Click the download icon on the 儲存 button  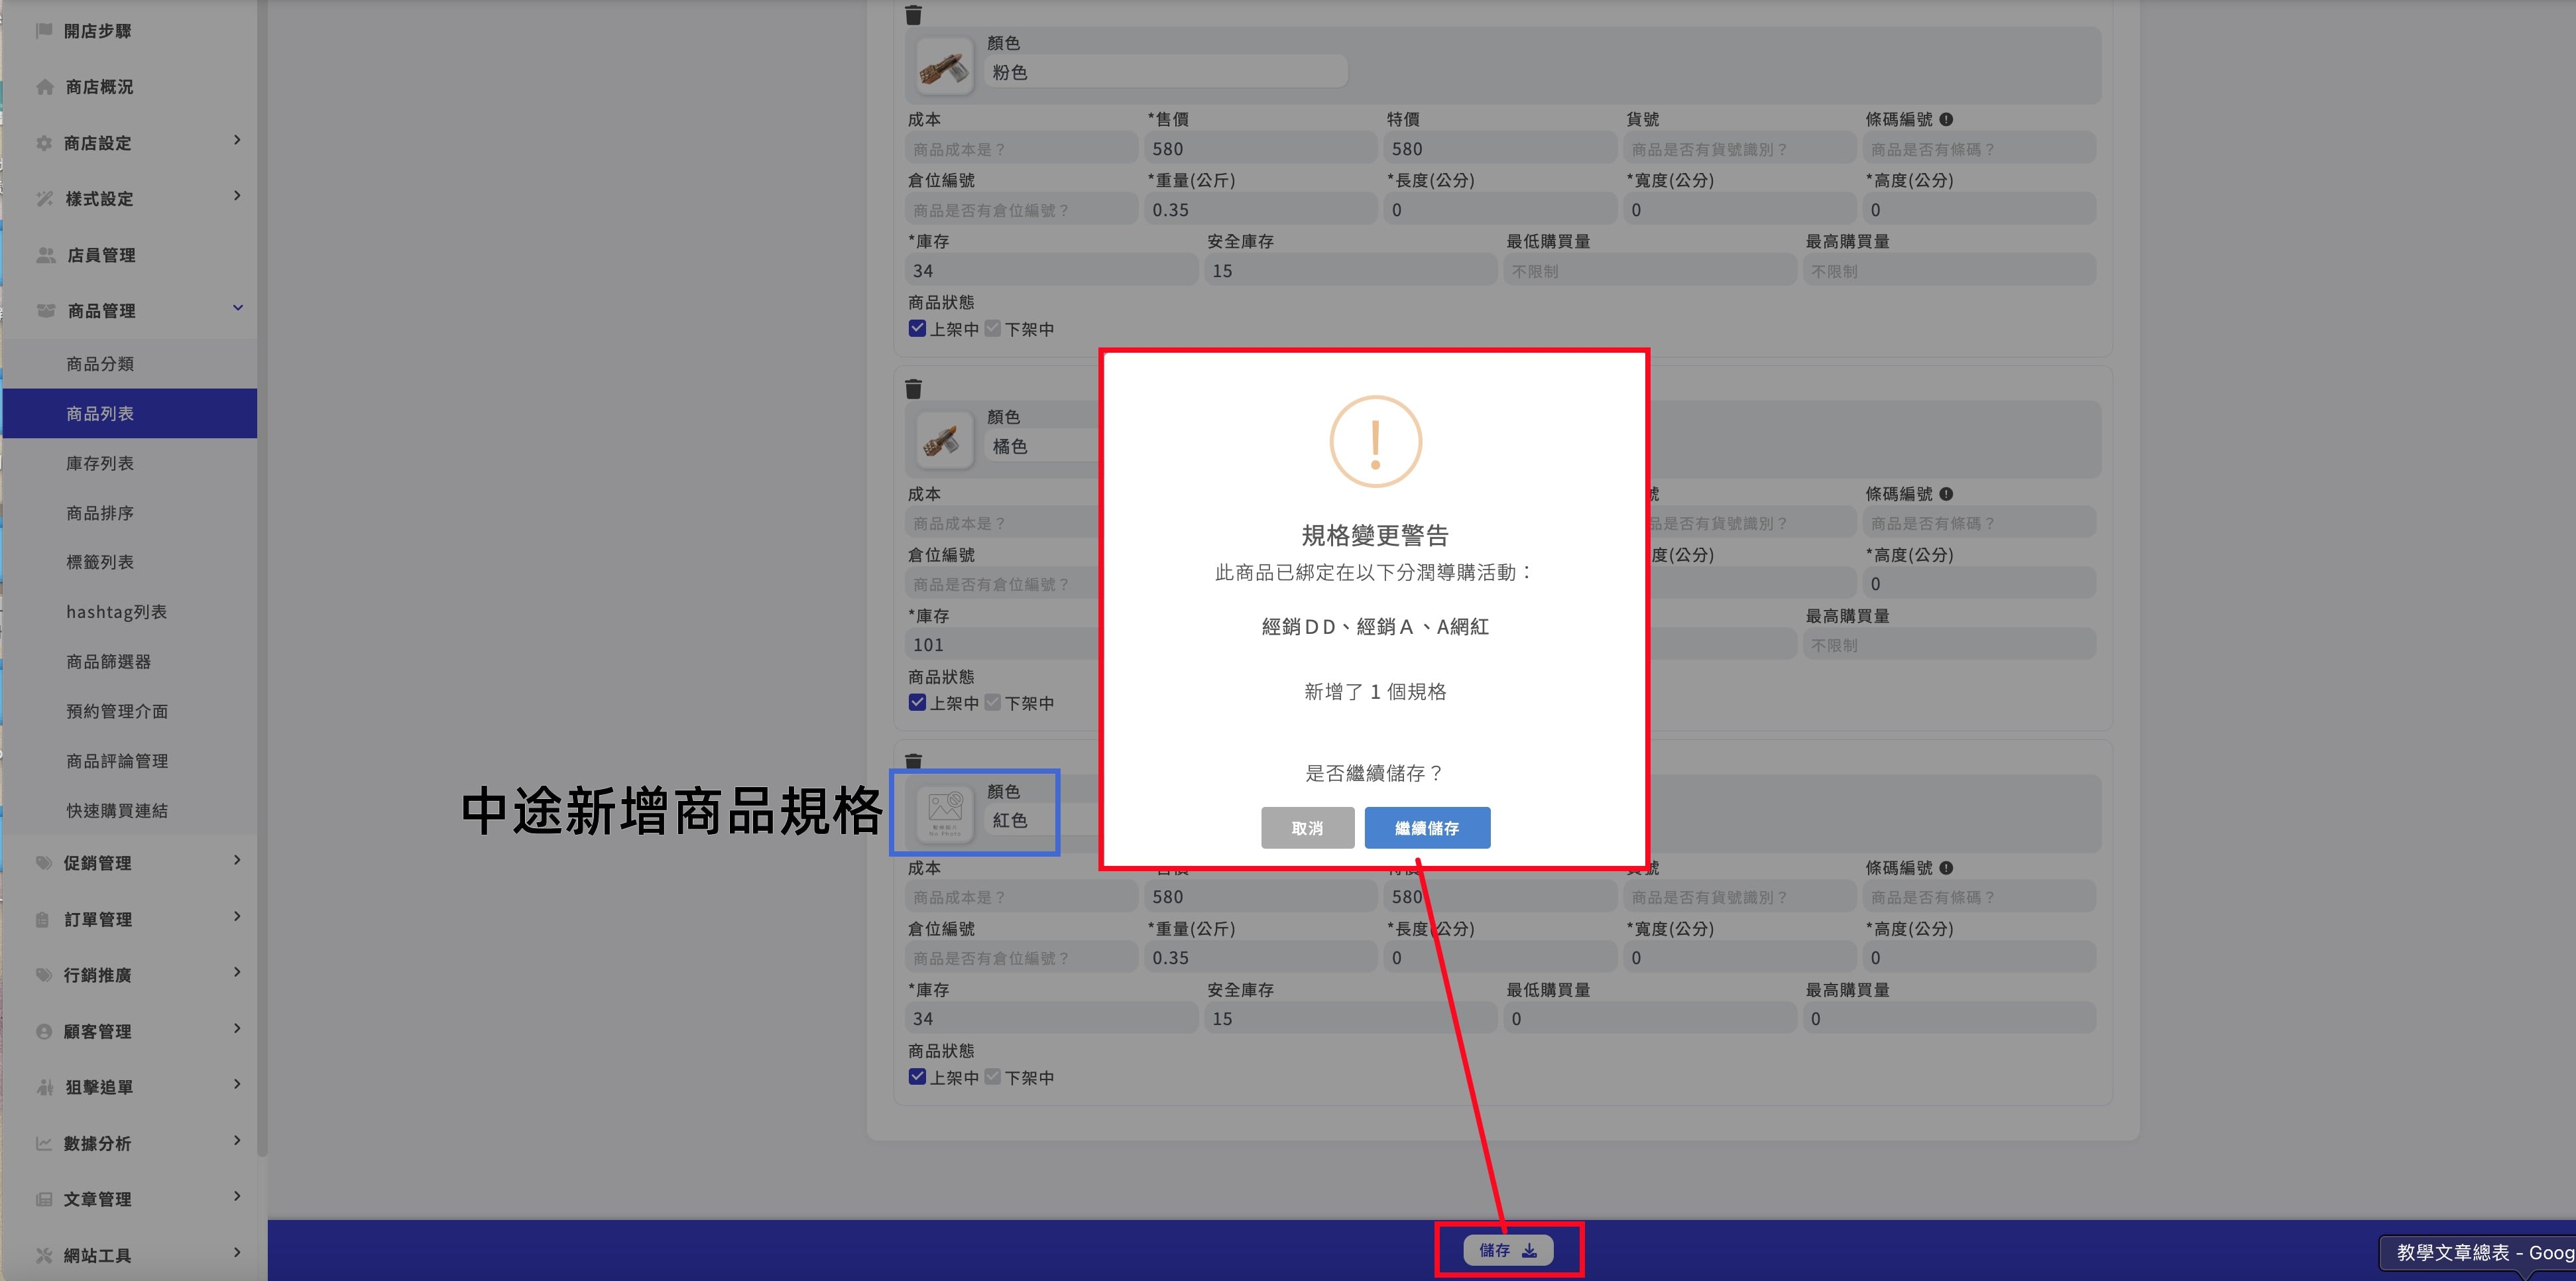(1529, 1250)
